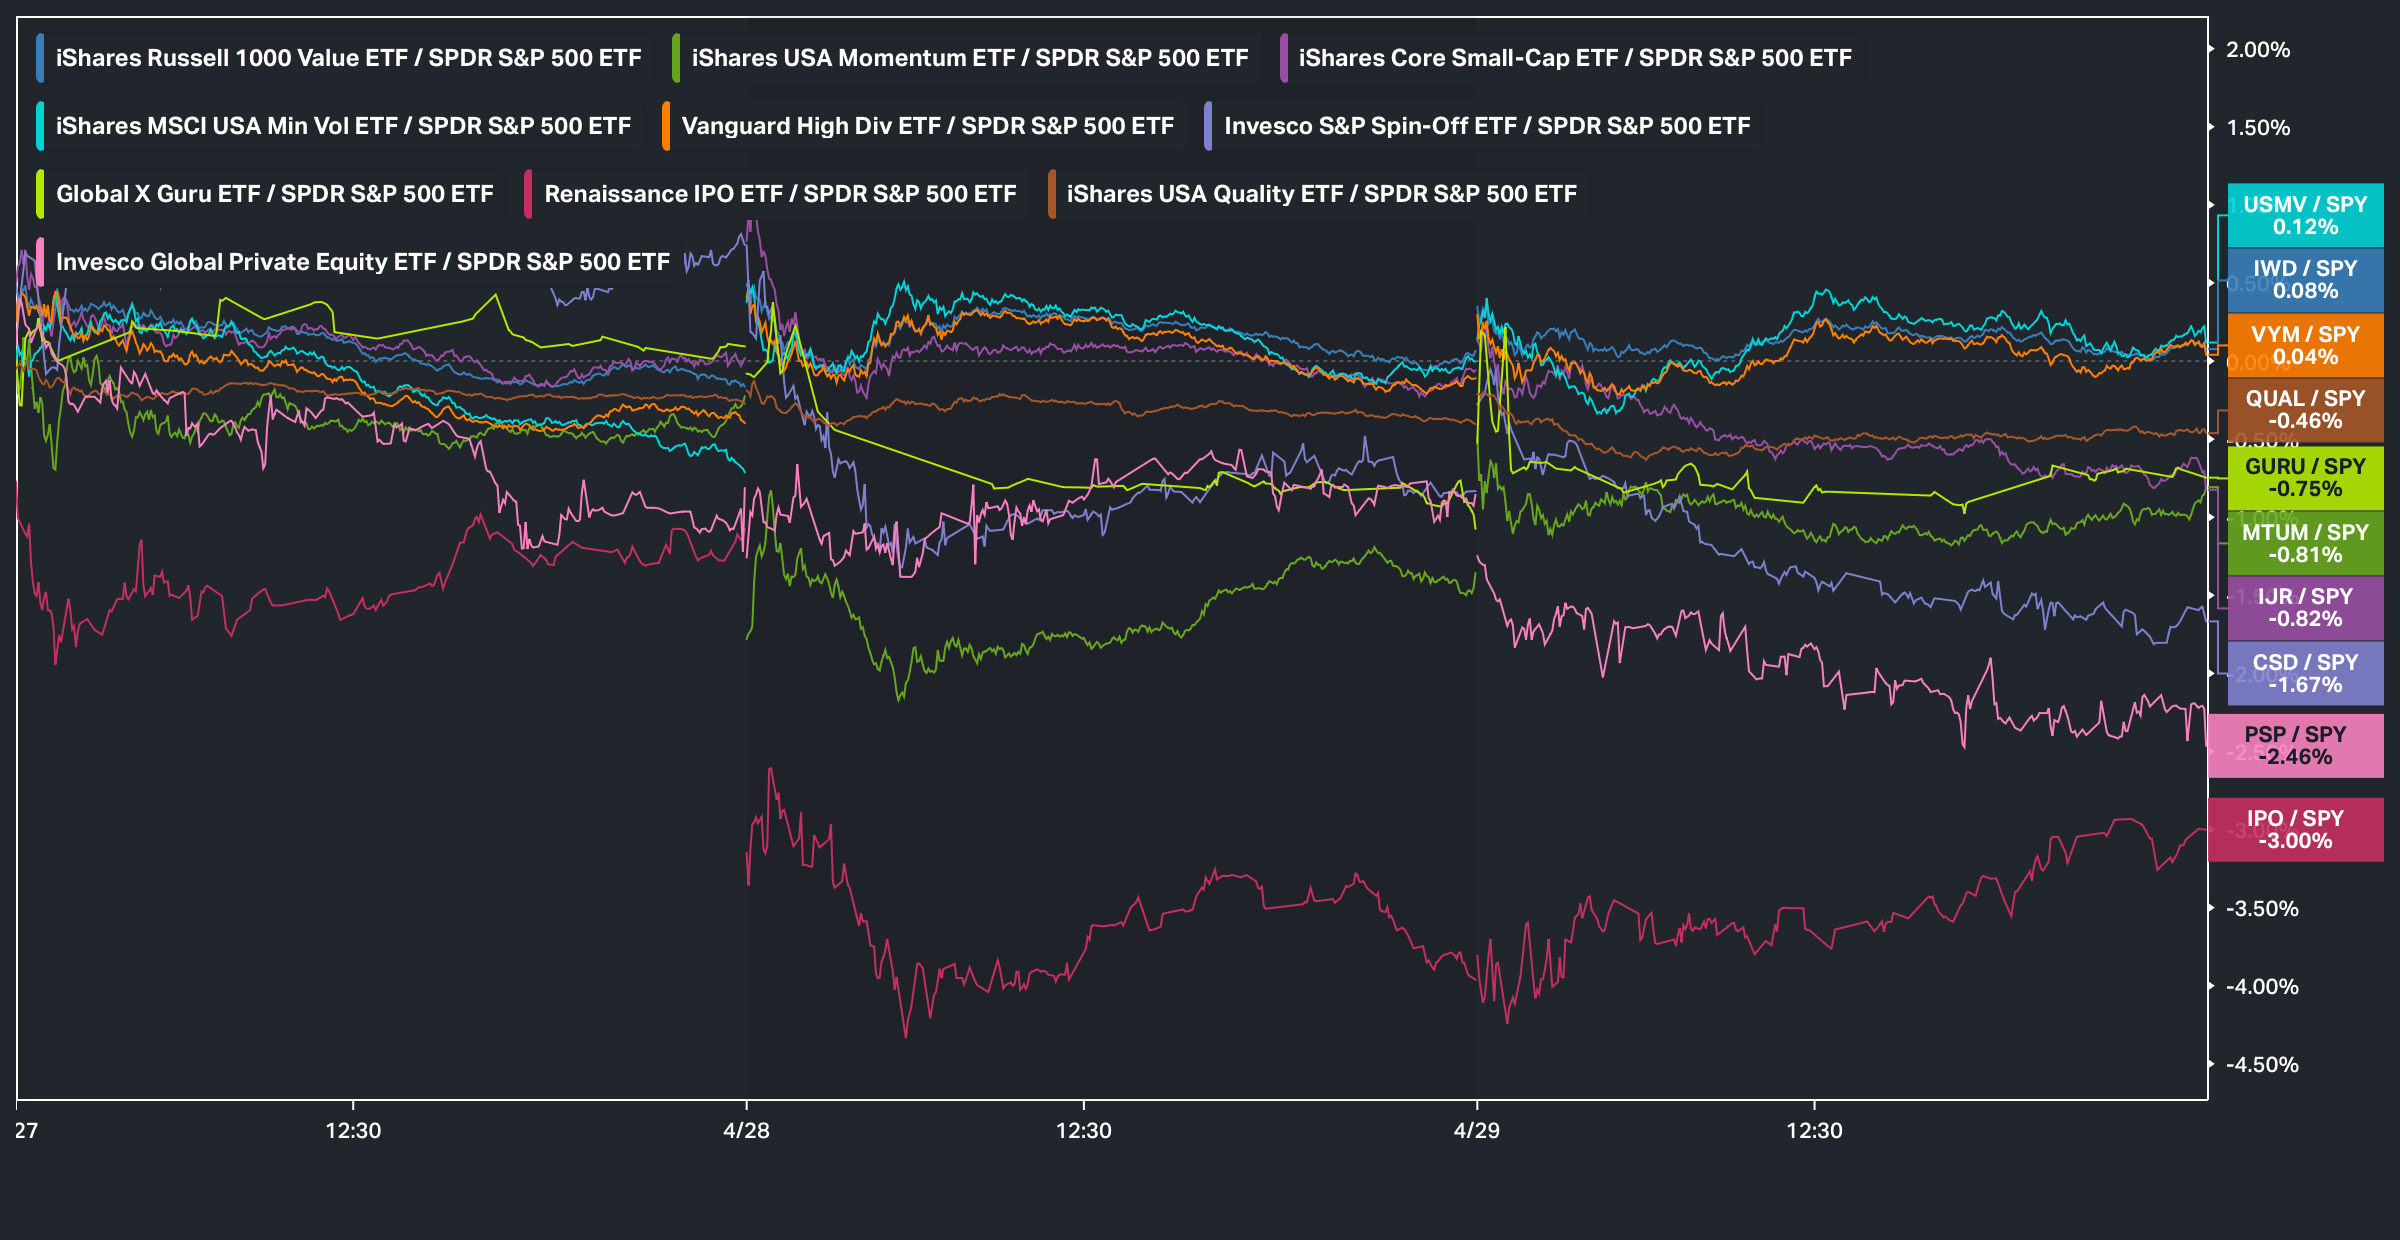
Task: Click the IPO / SPY -3.00% price tag
Action: (x=2295, y=830)
